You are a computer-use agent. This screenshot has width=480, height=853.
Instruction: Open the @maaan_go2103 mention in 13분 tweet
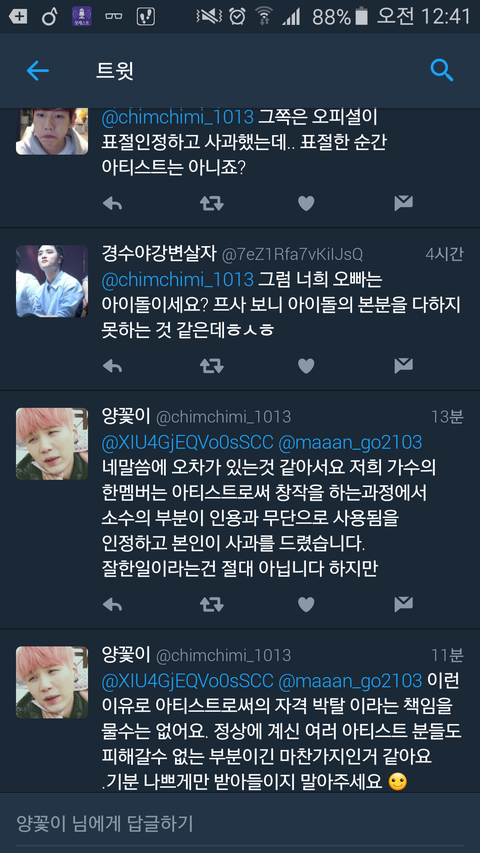[350, 443]
